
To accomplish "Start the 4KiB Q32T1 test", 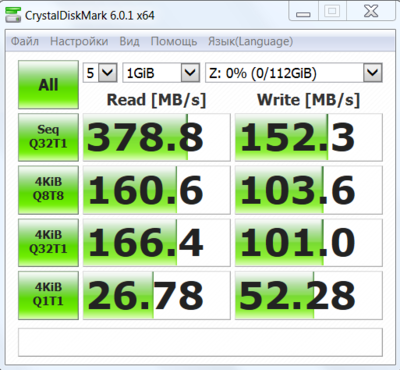I will 48,242.
